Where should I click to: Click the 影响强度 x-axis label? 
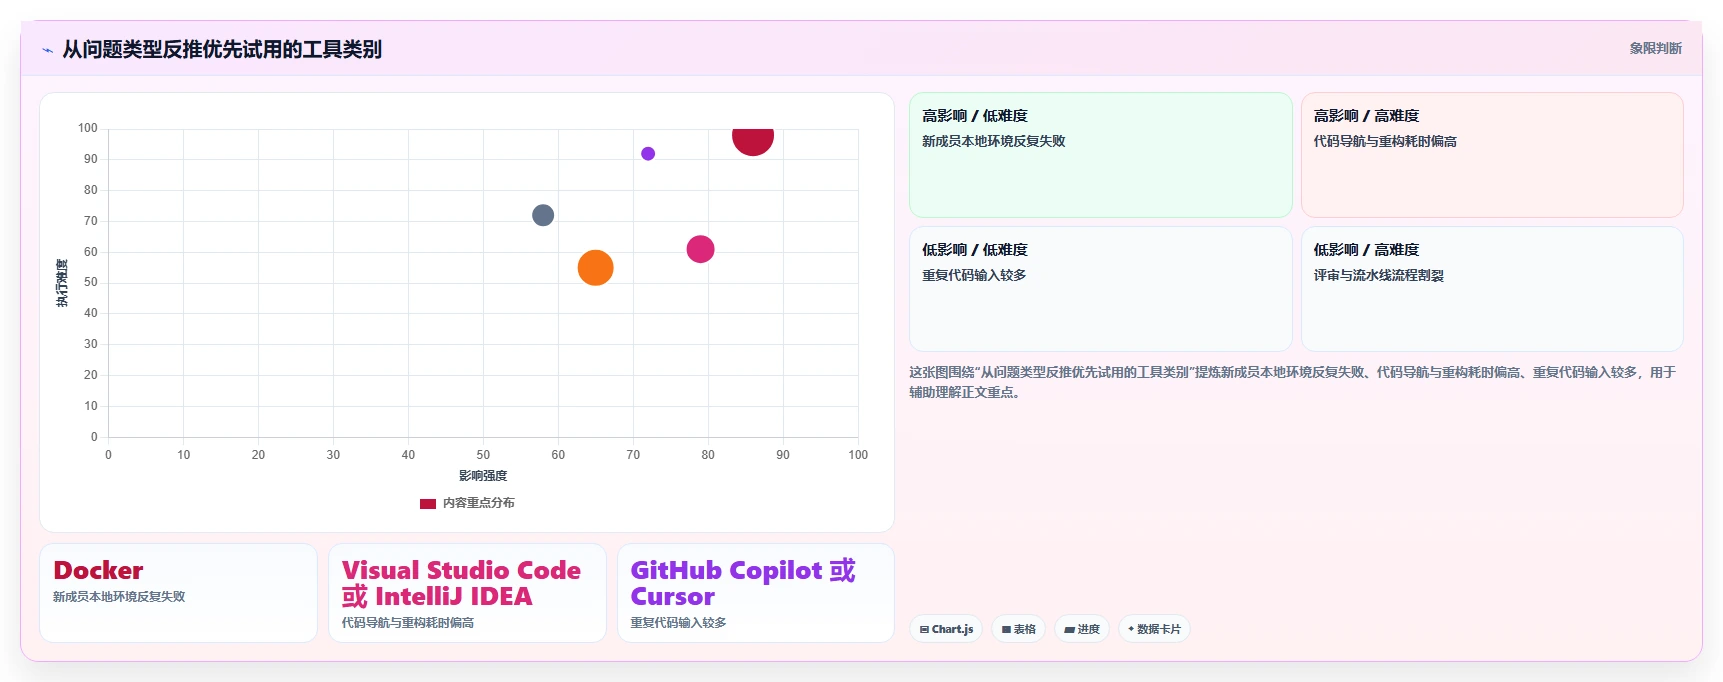[x=483, y=476]
